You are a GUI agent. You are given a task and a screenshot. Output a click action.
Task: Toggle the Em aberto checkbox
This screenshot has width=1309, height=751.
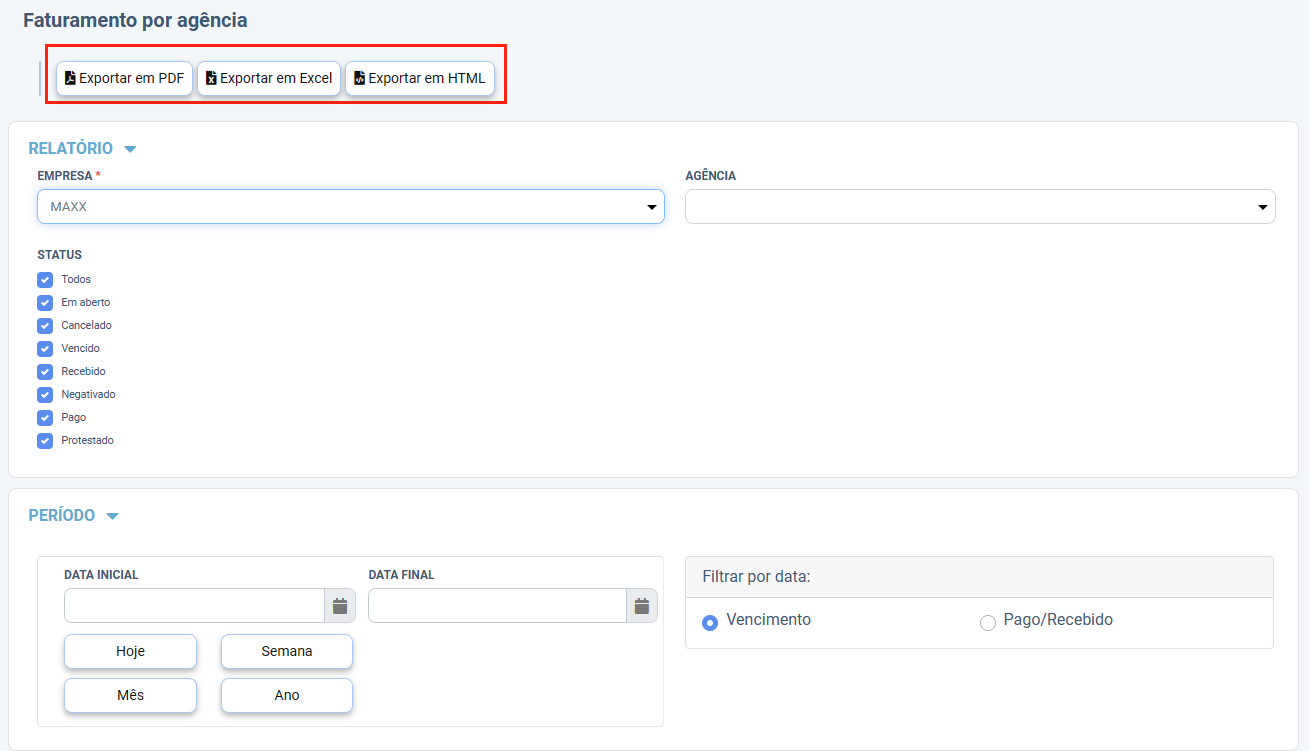[x=45, y=303]
